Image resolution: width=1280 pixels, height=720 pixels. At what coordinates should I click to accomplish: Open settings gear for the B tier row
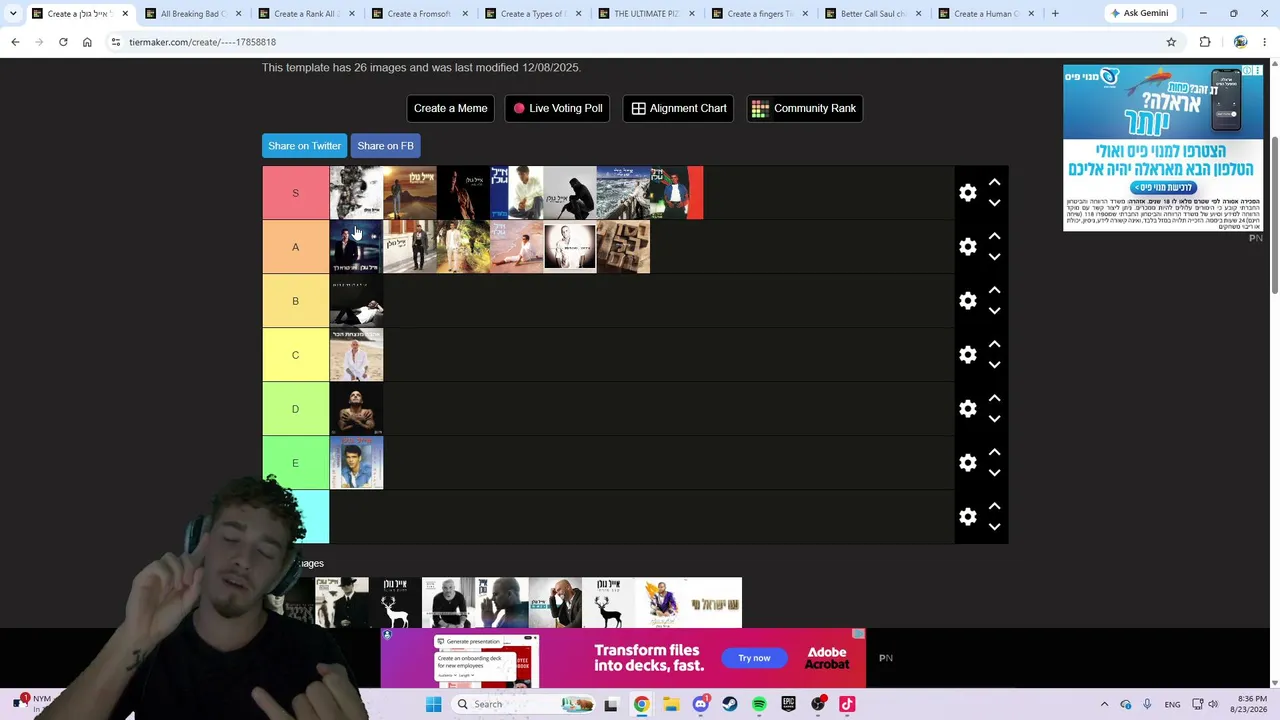pos(968,300)
